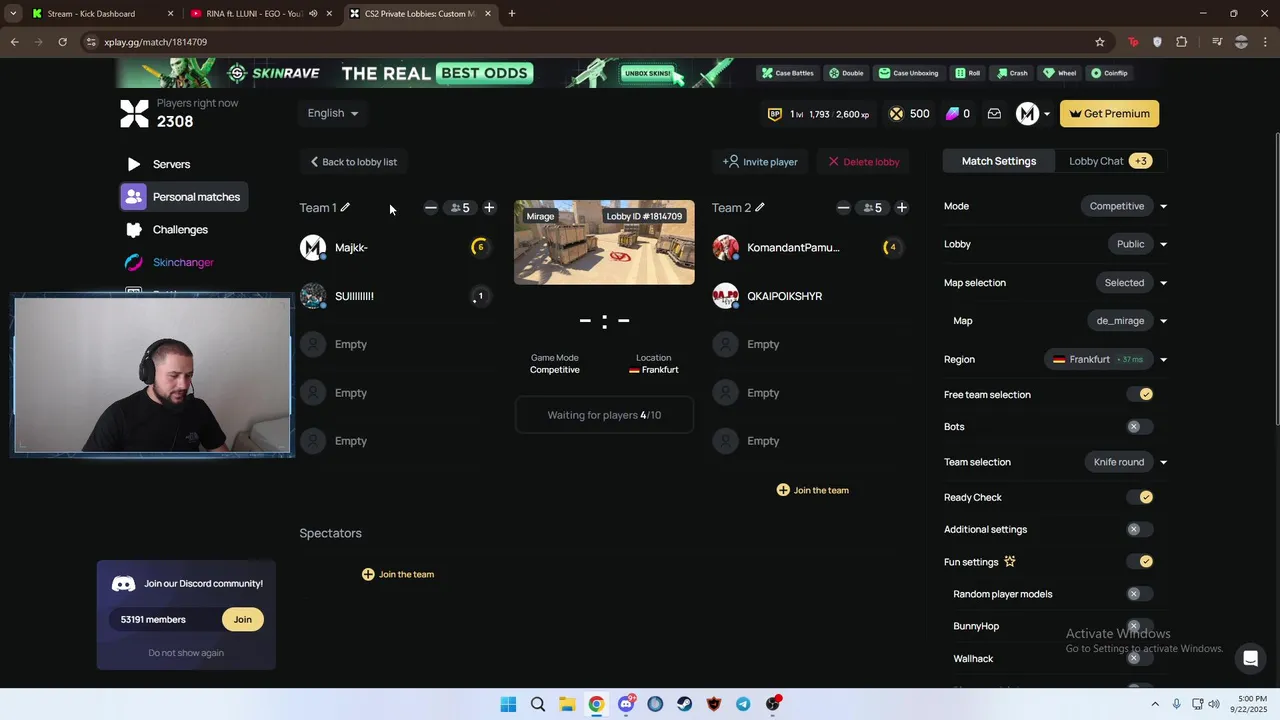
Task: Open the English language dropdown
Action: (333, 113)
